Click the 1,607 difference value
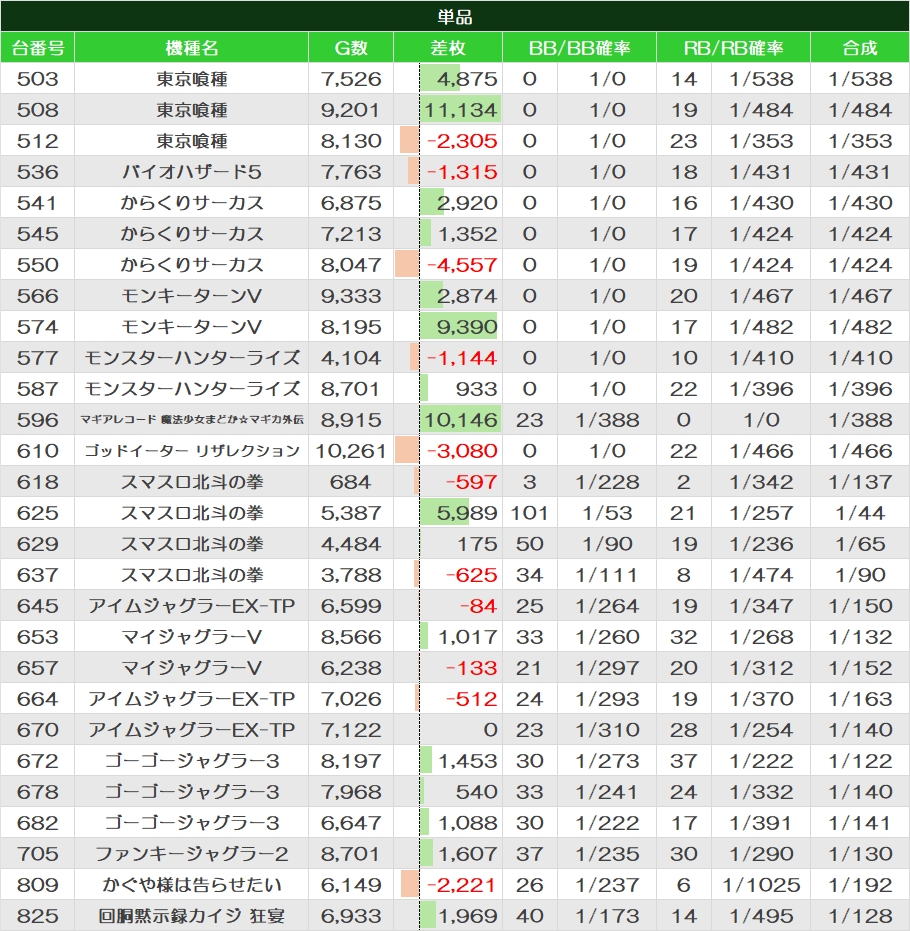 tap(468, 854)
